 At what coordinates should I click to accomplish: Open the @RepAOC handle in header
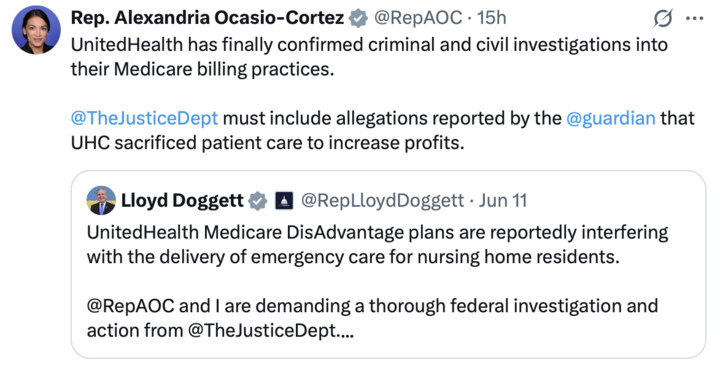point(418,18)
